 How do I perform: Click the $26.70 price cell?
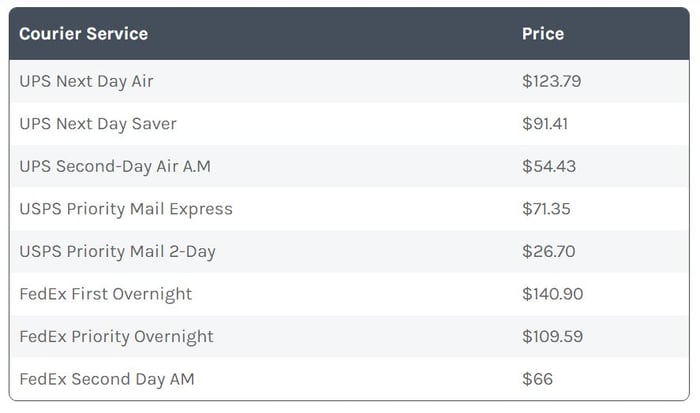coord(549,251)
